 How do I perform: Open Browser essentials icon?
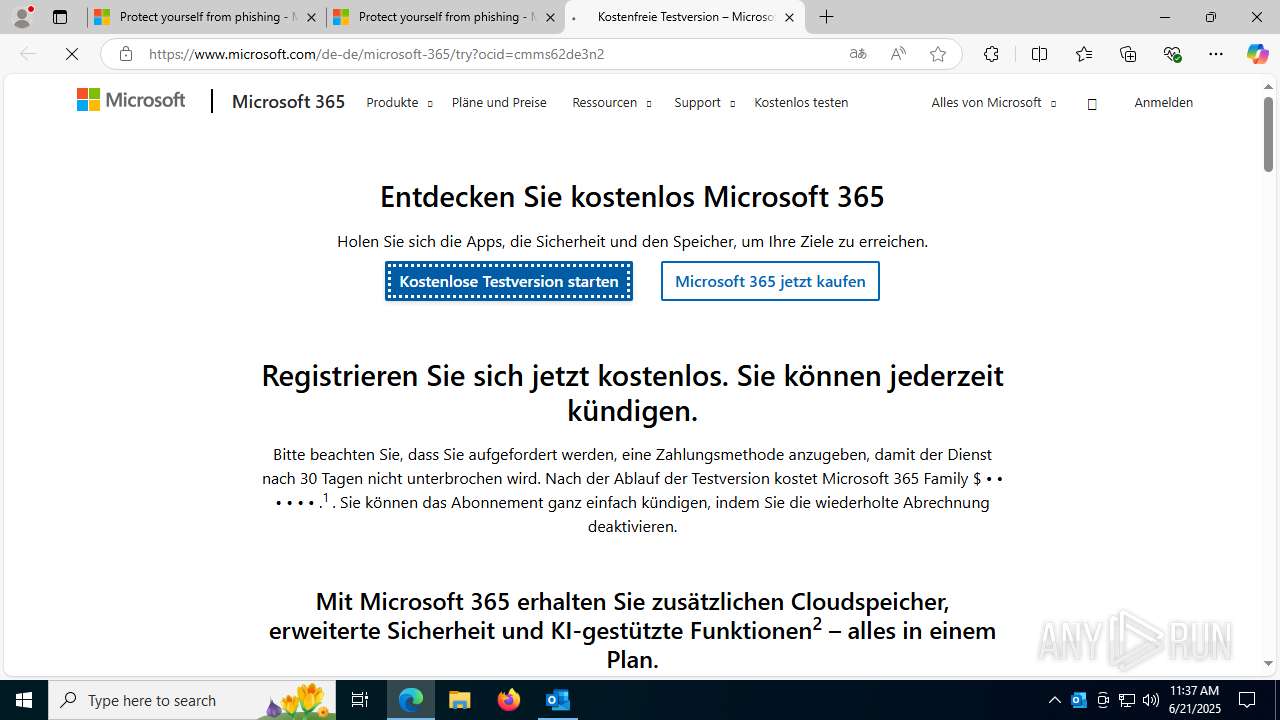[x=1173, y=54]
